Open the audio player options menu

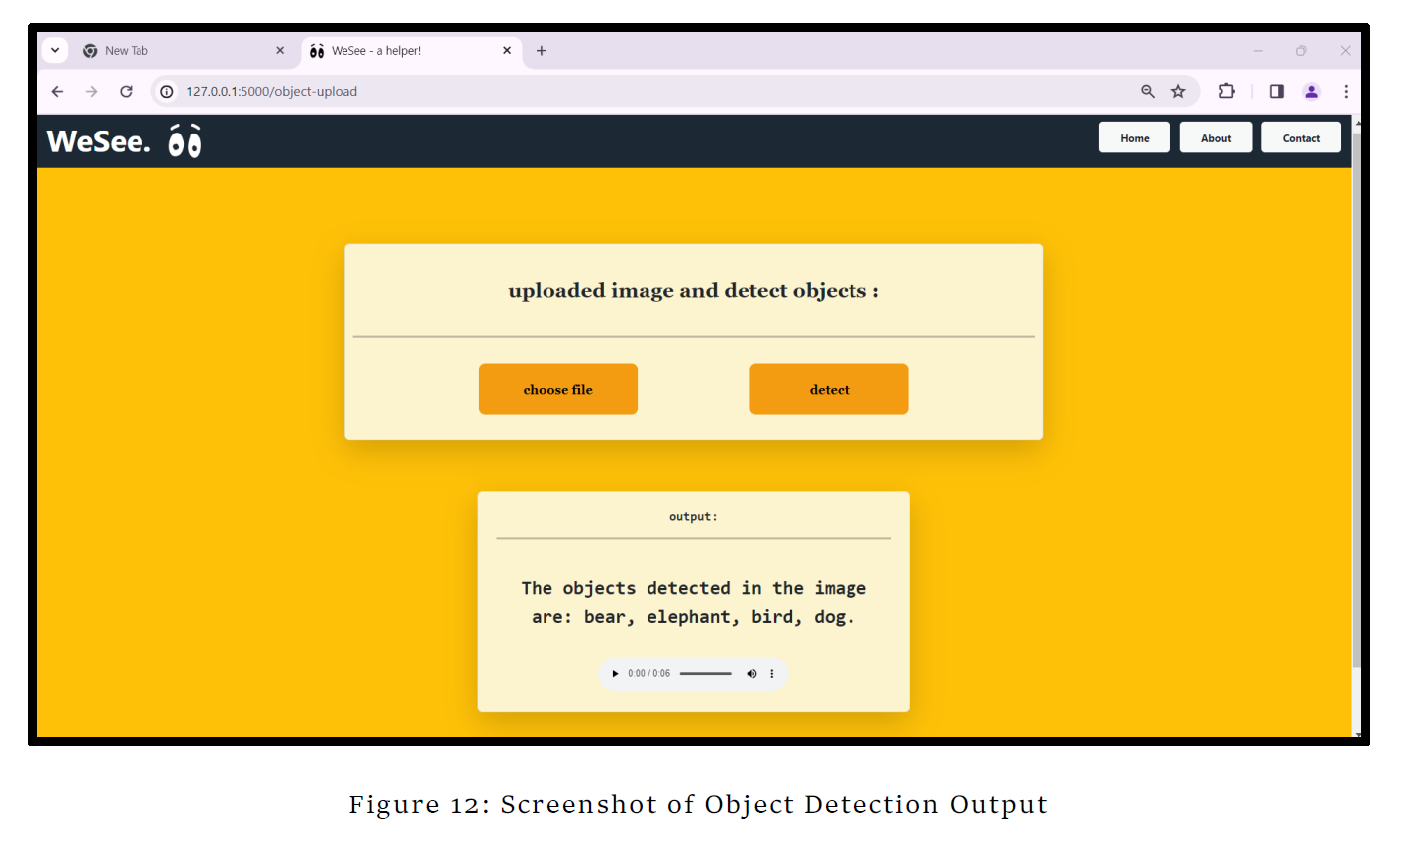771,673
